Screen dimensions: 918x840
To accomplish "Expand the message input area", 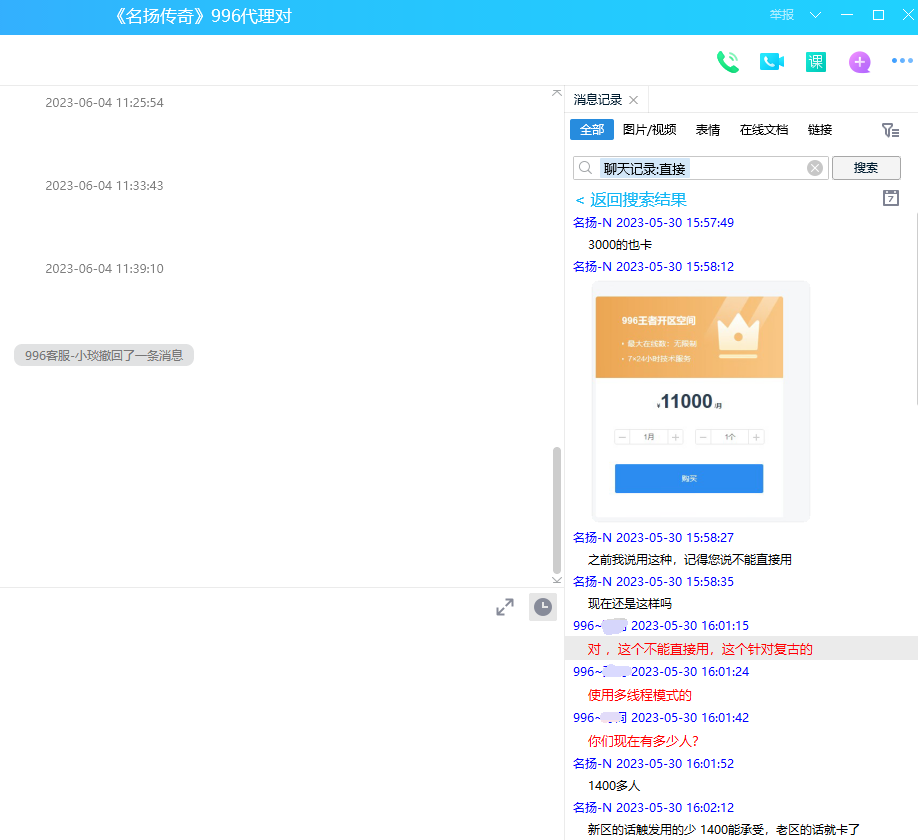I will point(505,607).
